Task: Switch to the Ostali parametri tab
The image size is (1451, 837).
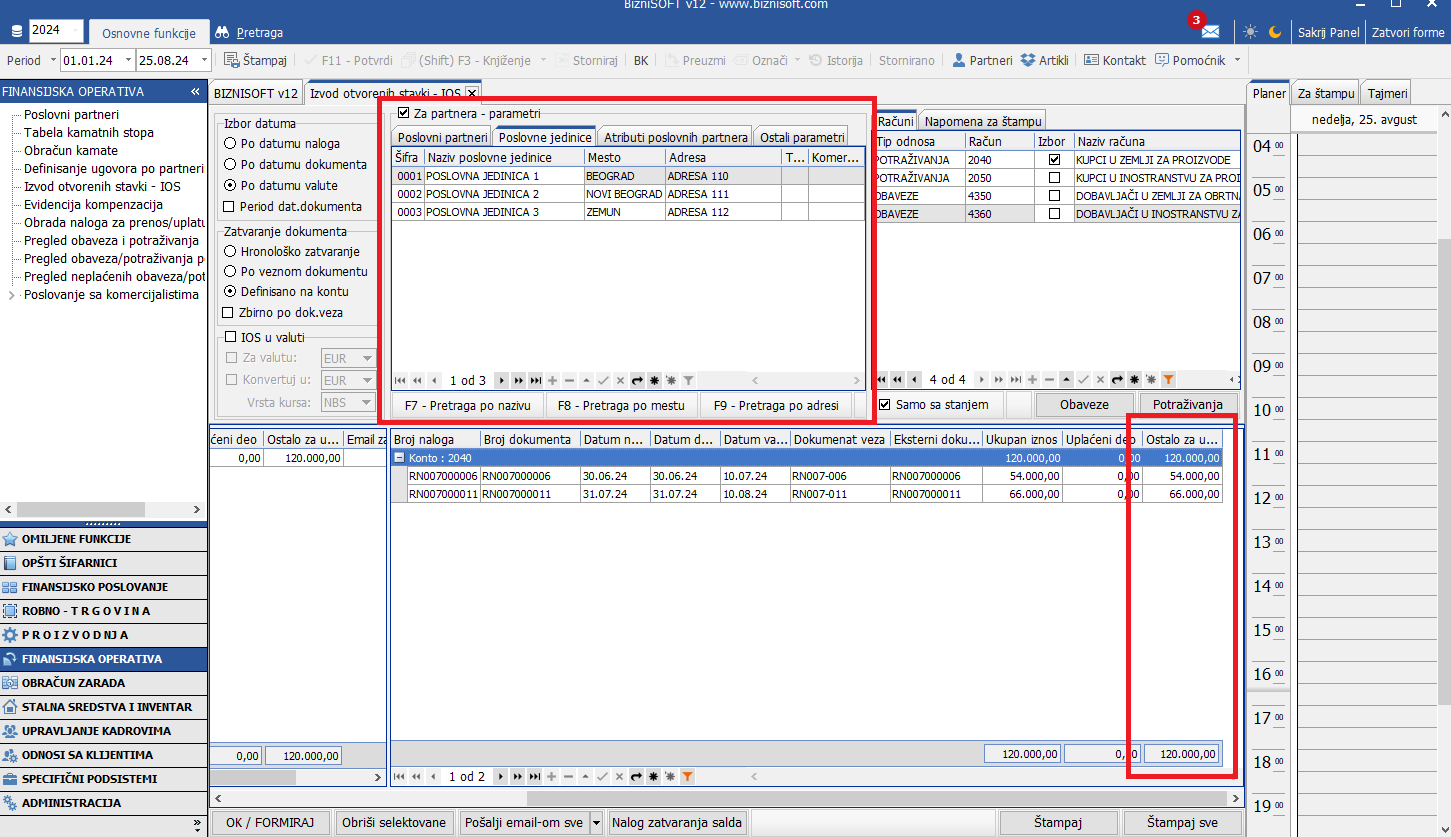Action: tap(801, 137)
